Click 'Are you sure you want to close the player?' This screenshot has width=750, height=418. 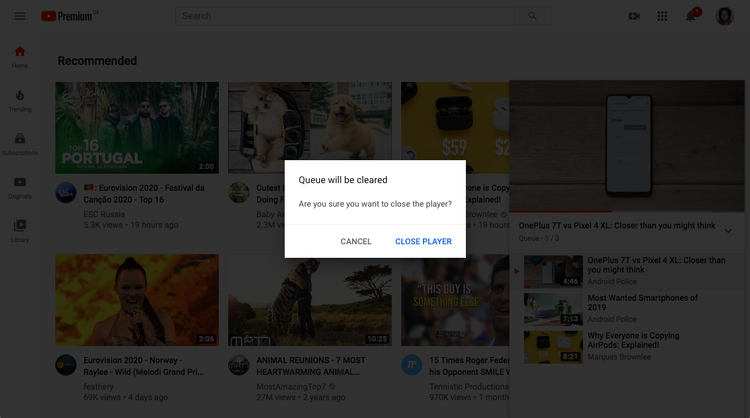coord(375,204)
